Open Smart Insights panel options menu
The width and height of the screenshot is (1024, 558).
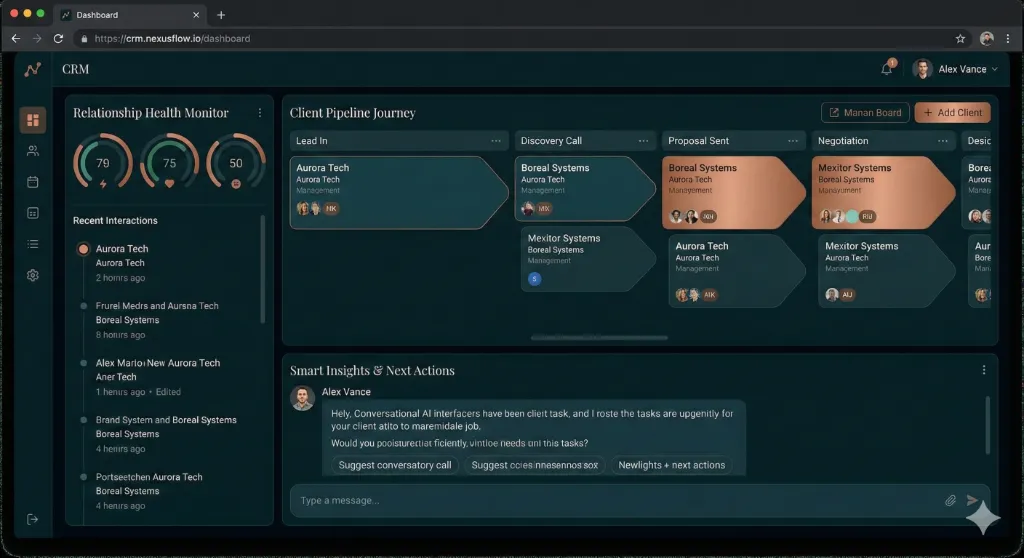point(983,370)
